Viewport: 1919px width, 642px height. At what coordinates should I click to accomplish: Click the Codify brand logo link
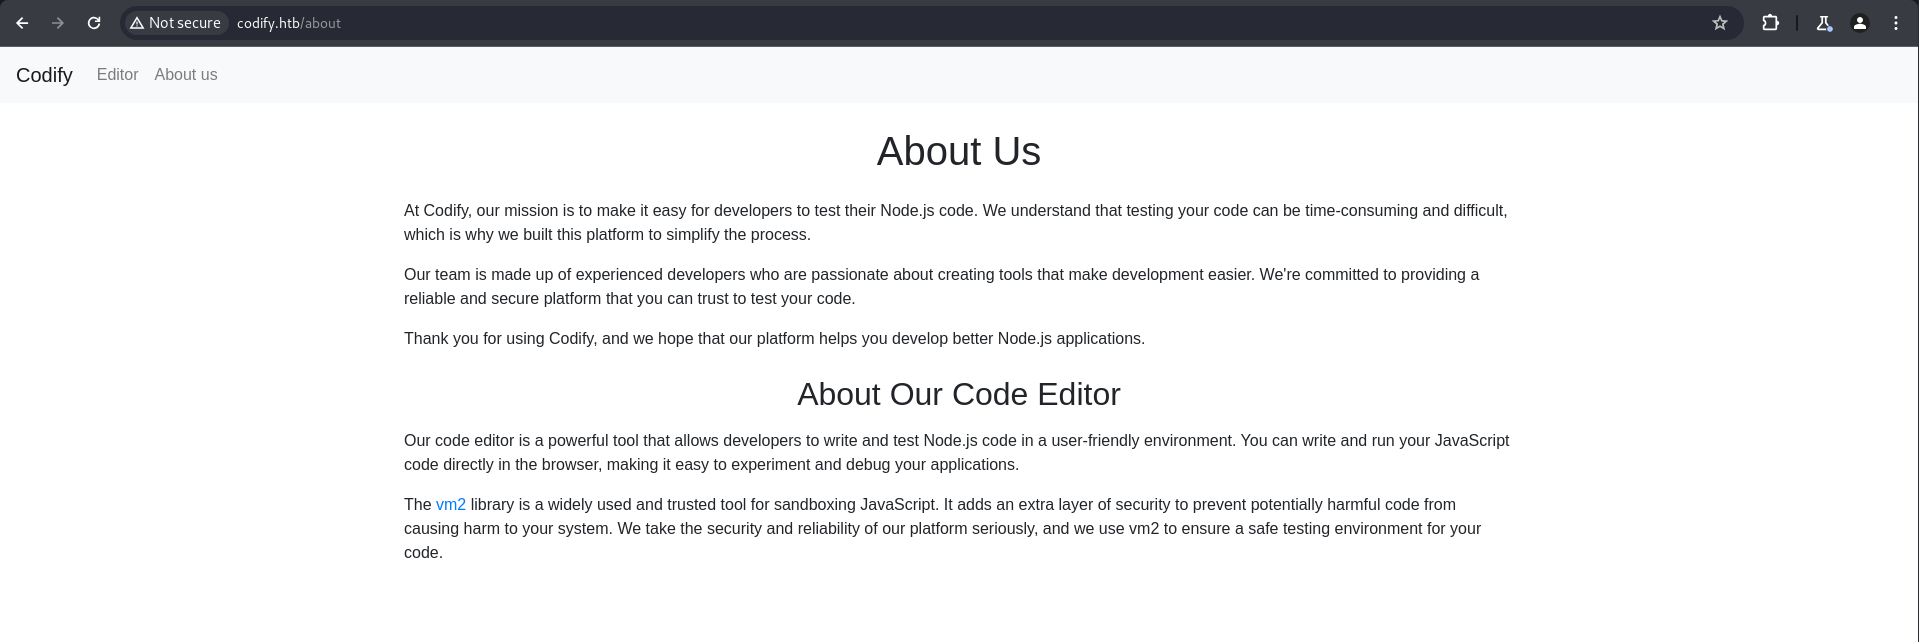(44, 75)
